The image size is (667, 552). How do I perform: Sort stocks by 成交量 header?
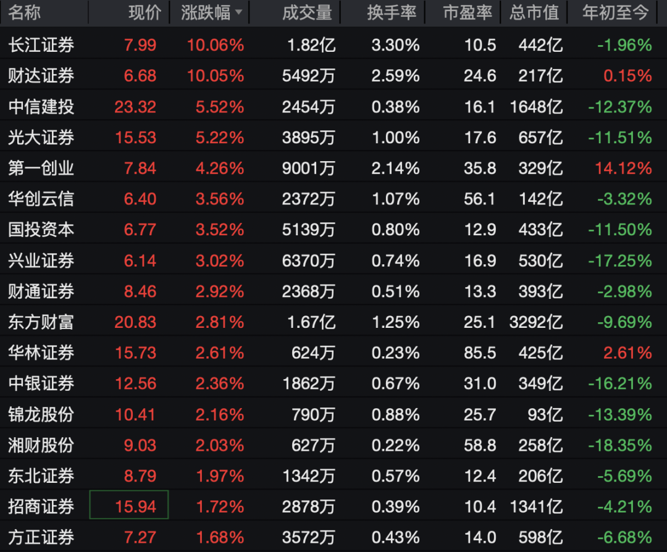[x=306, y=13]
